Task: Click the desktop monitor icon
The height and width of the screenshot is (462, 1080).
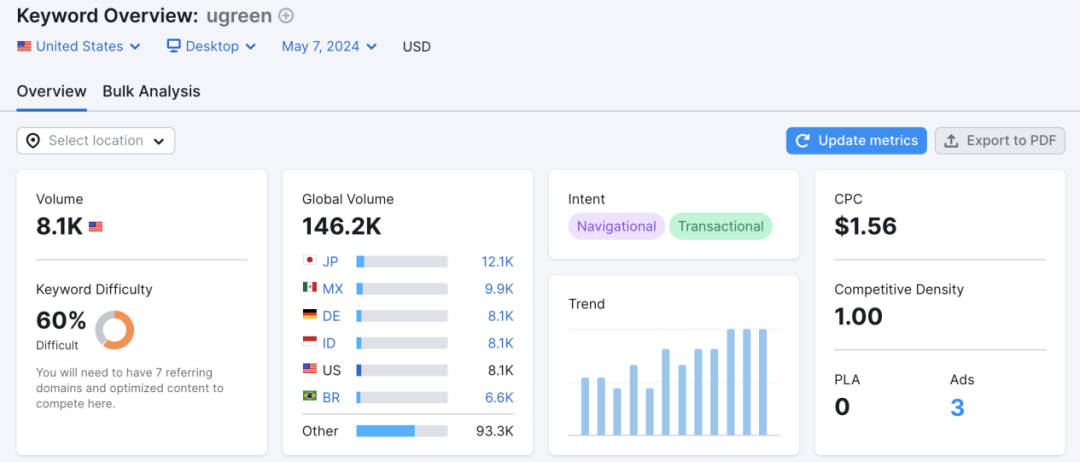Action: [x=174, y=46]
